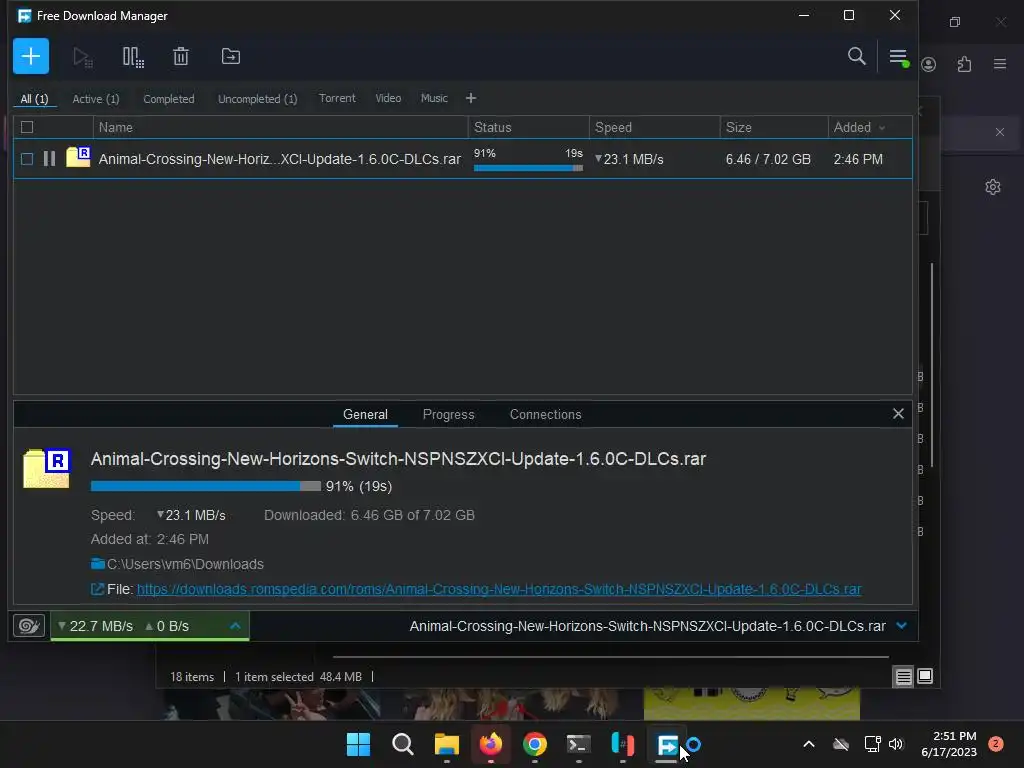1024x768 pixels.
Task: Click the Added column sort arrow
Action: (882, 128)
